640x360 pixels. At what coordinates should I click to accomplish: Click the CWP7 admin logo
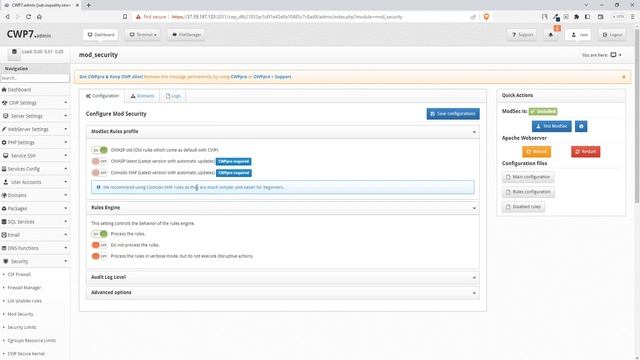[29, 35]
